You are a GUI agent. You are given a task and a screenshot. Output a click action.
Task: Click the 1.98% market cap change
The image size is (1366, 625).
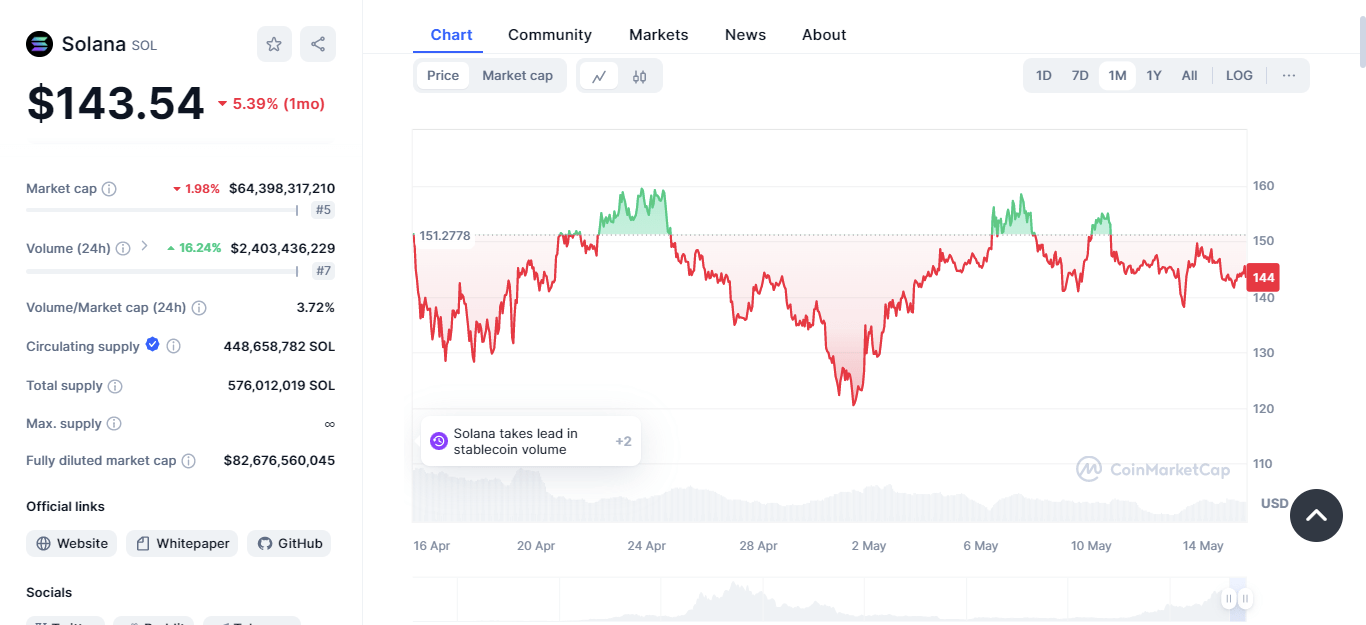196,189
